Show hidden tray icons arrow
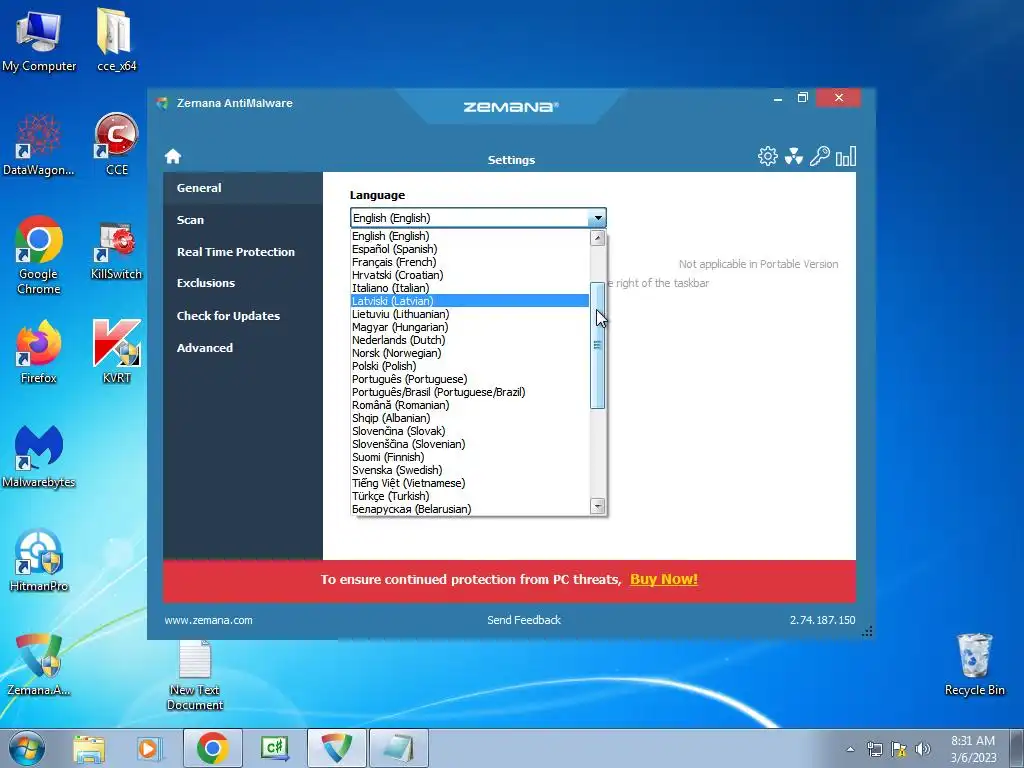Image resolution: width=1024 pixels, height=768 pixels. tap(850, 749)
